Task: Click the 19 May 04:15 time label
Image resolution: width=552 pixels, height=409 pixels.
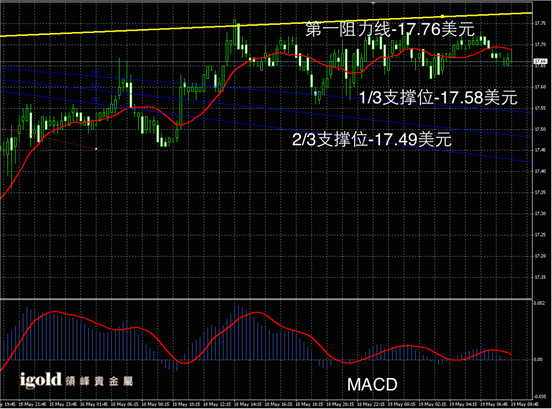Action: pos(463,404)
